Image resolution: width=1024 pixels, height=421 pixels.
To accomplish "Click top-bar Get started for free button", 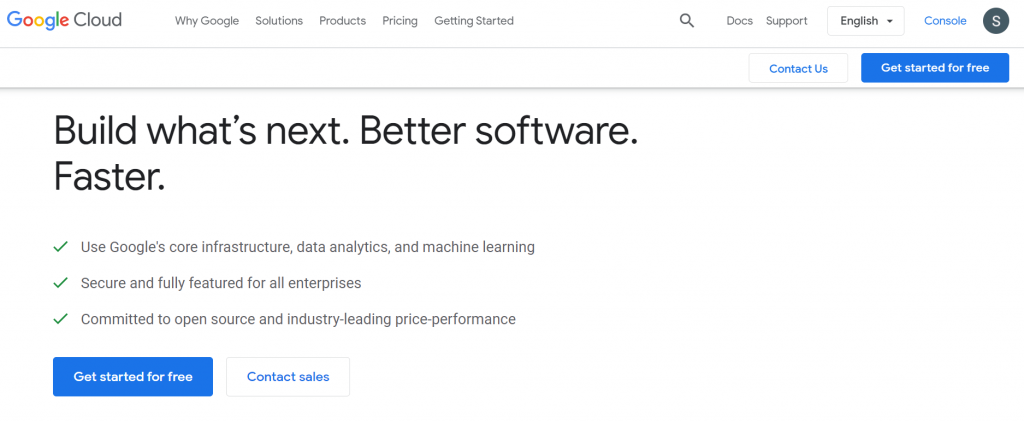I will 935,68.
